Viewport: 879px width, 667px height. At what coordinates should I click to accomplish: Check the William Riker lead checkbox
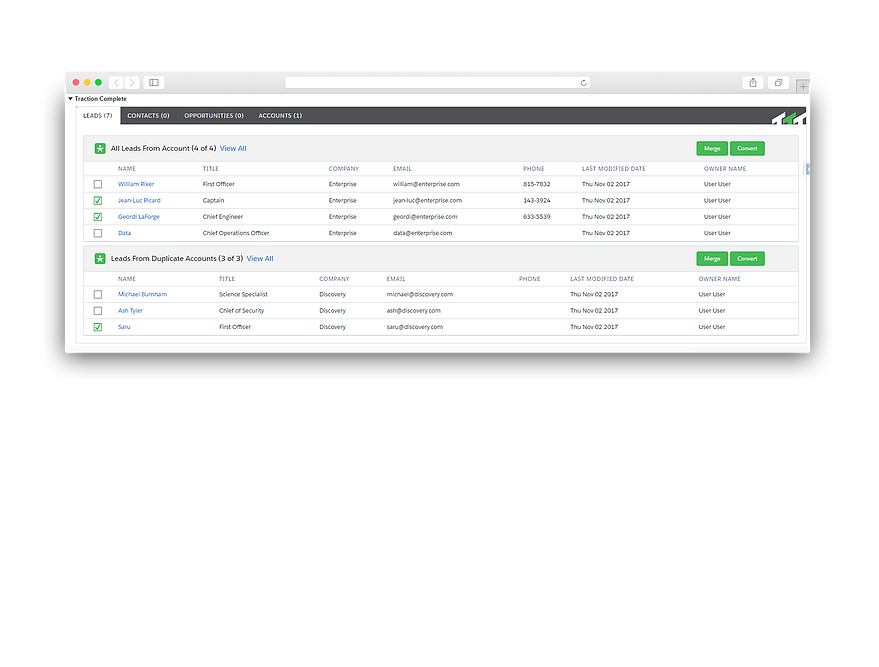98,184
